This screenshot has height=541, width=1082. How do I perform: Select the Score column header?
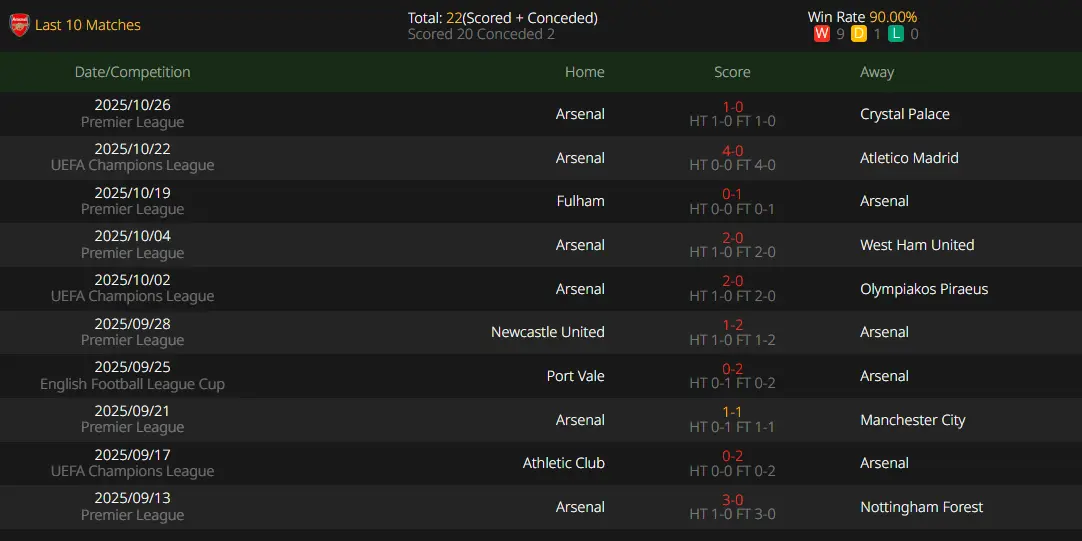(x=732, y=72)
